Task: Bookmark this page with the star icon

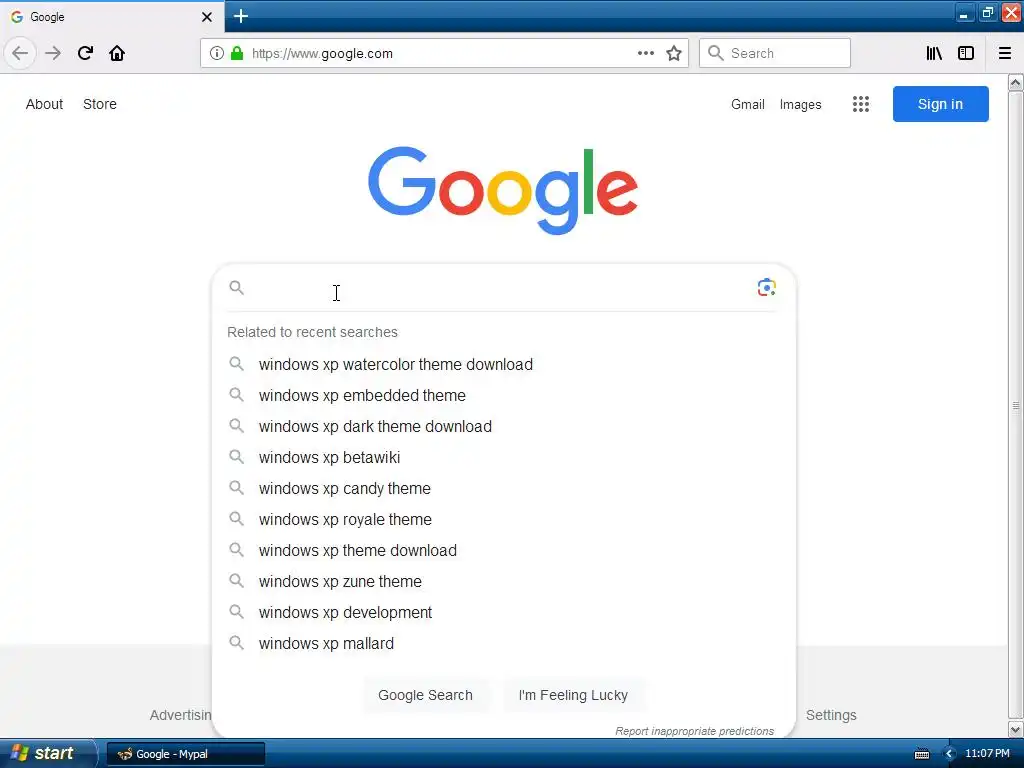Action: point(674,53)
